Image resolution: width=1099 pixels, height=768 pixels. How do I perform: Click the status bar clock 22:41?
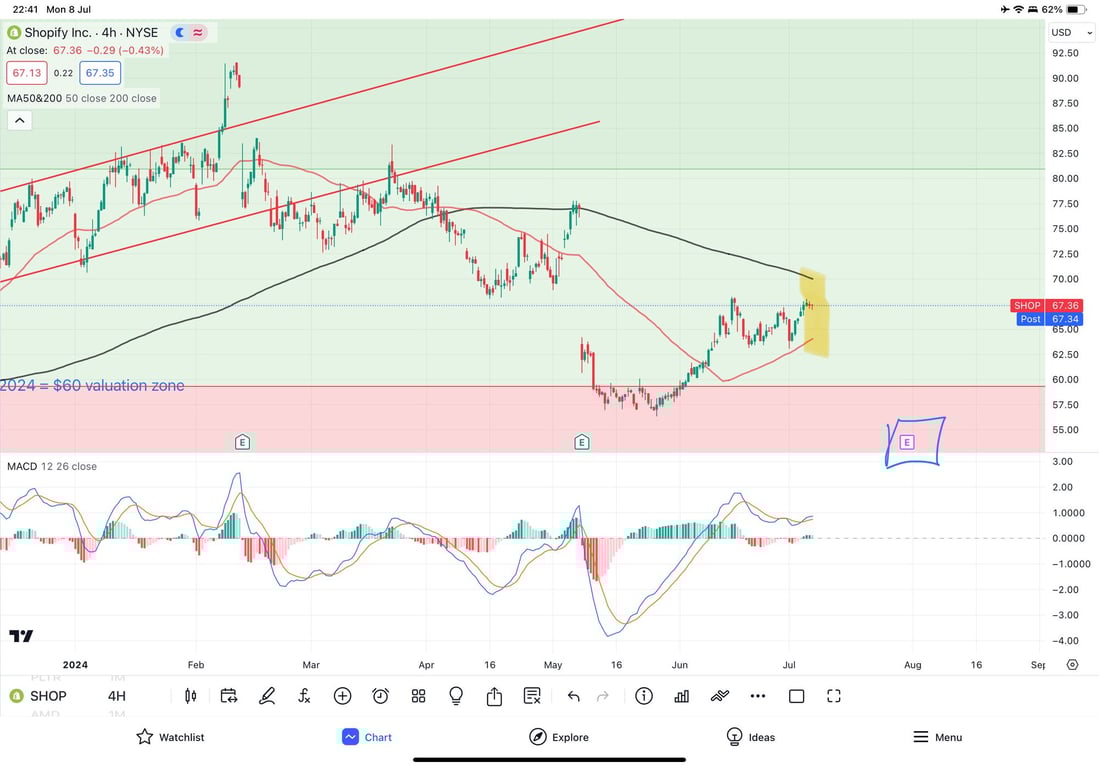[25, 9]
